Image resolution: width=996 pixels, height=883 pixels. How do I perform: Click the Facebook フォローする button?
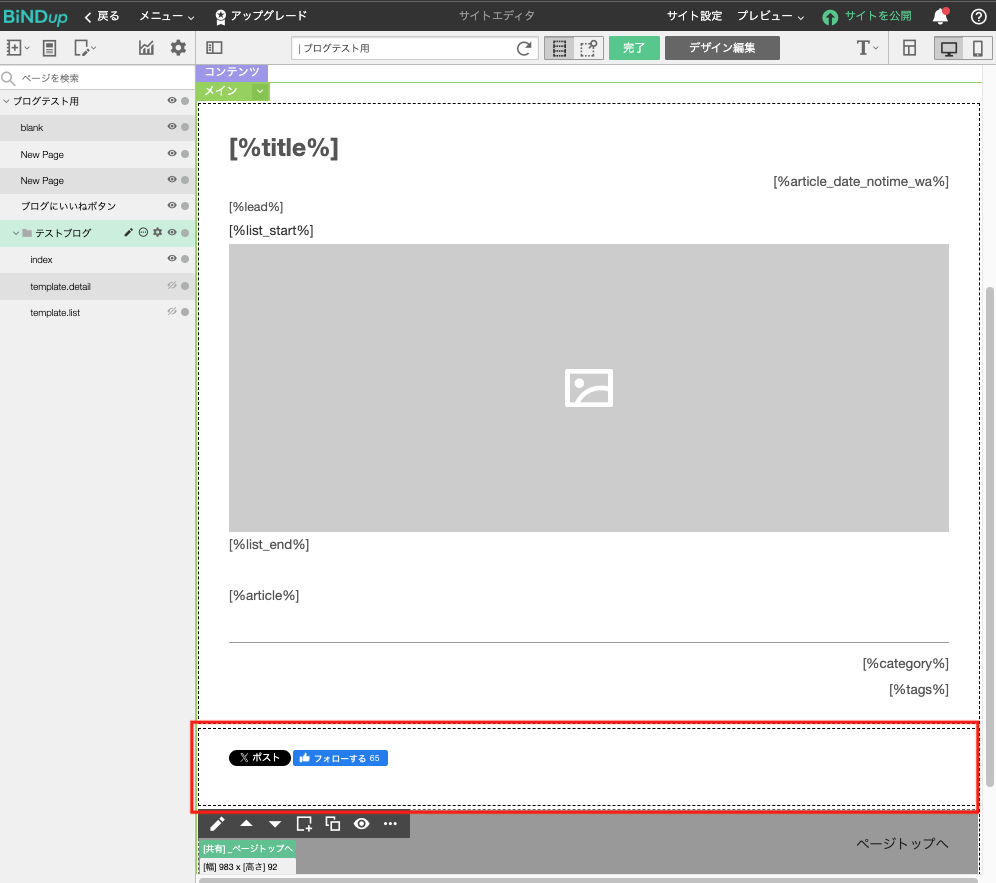[340, 758]
